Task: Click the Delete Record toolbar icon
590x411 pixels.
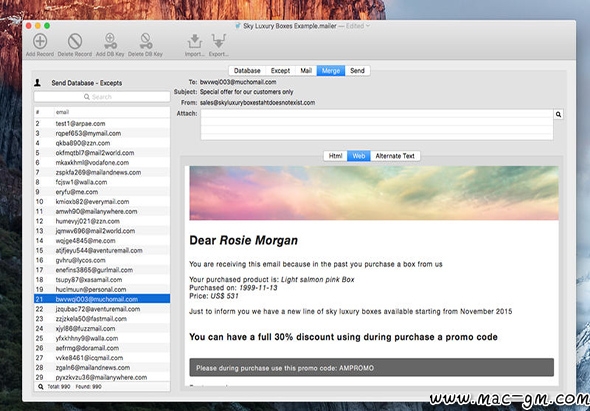Action: pyautogui.click(x=75, y=41)
